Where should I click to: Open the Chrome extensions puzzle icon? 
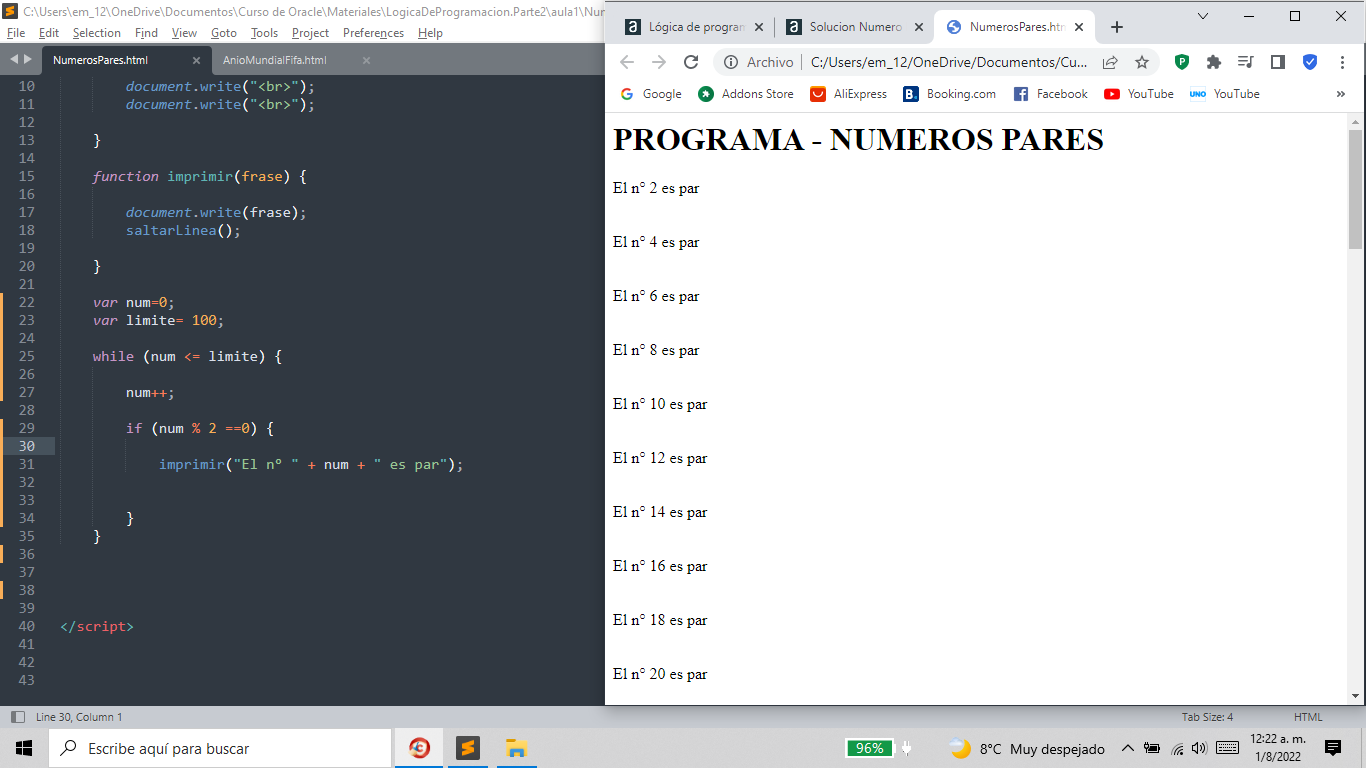[1214, 62]
